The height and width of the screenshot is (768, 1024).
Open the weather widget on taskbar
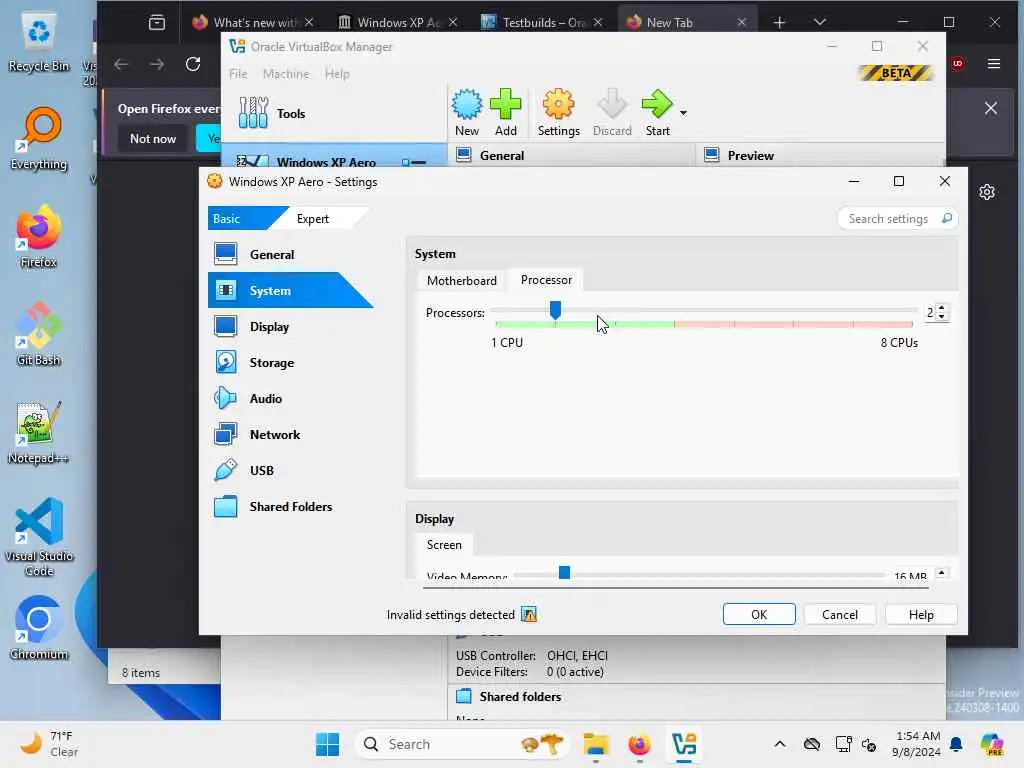coord(49,744)
